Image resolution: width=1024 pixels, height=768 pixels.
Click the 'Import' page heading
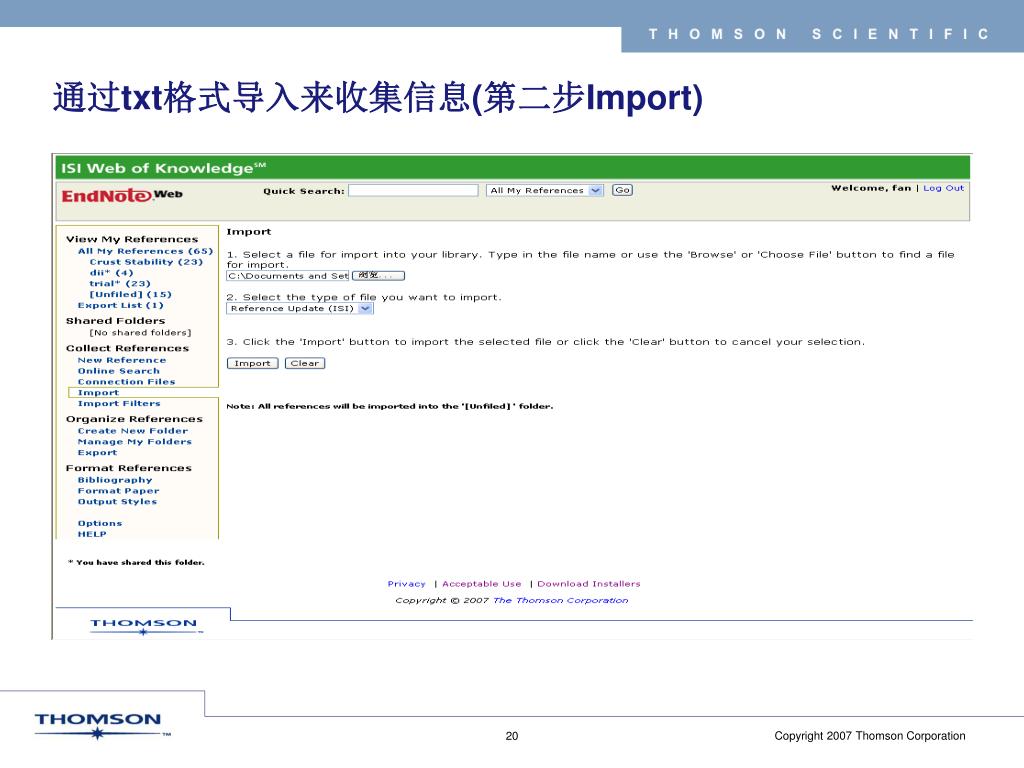[x=249, y=232]
